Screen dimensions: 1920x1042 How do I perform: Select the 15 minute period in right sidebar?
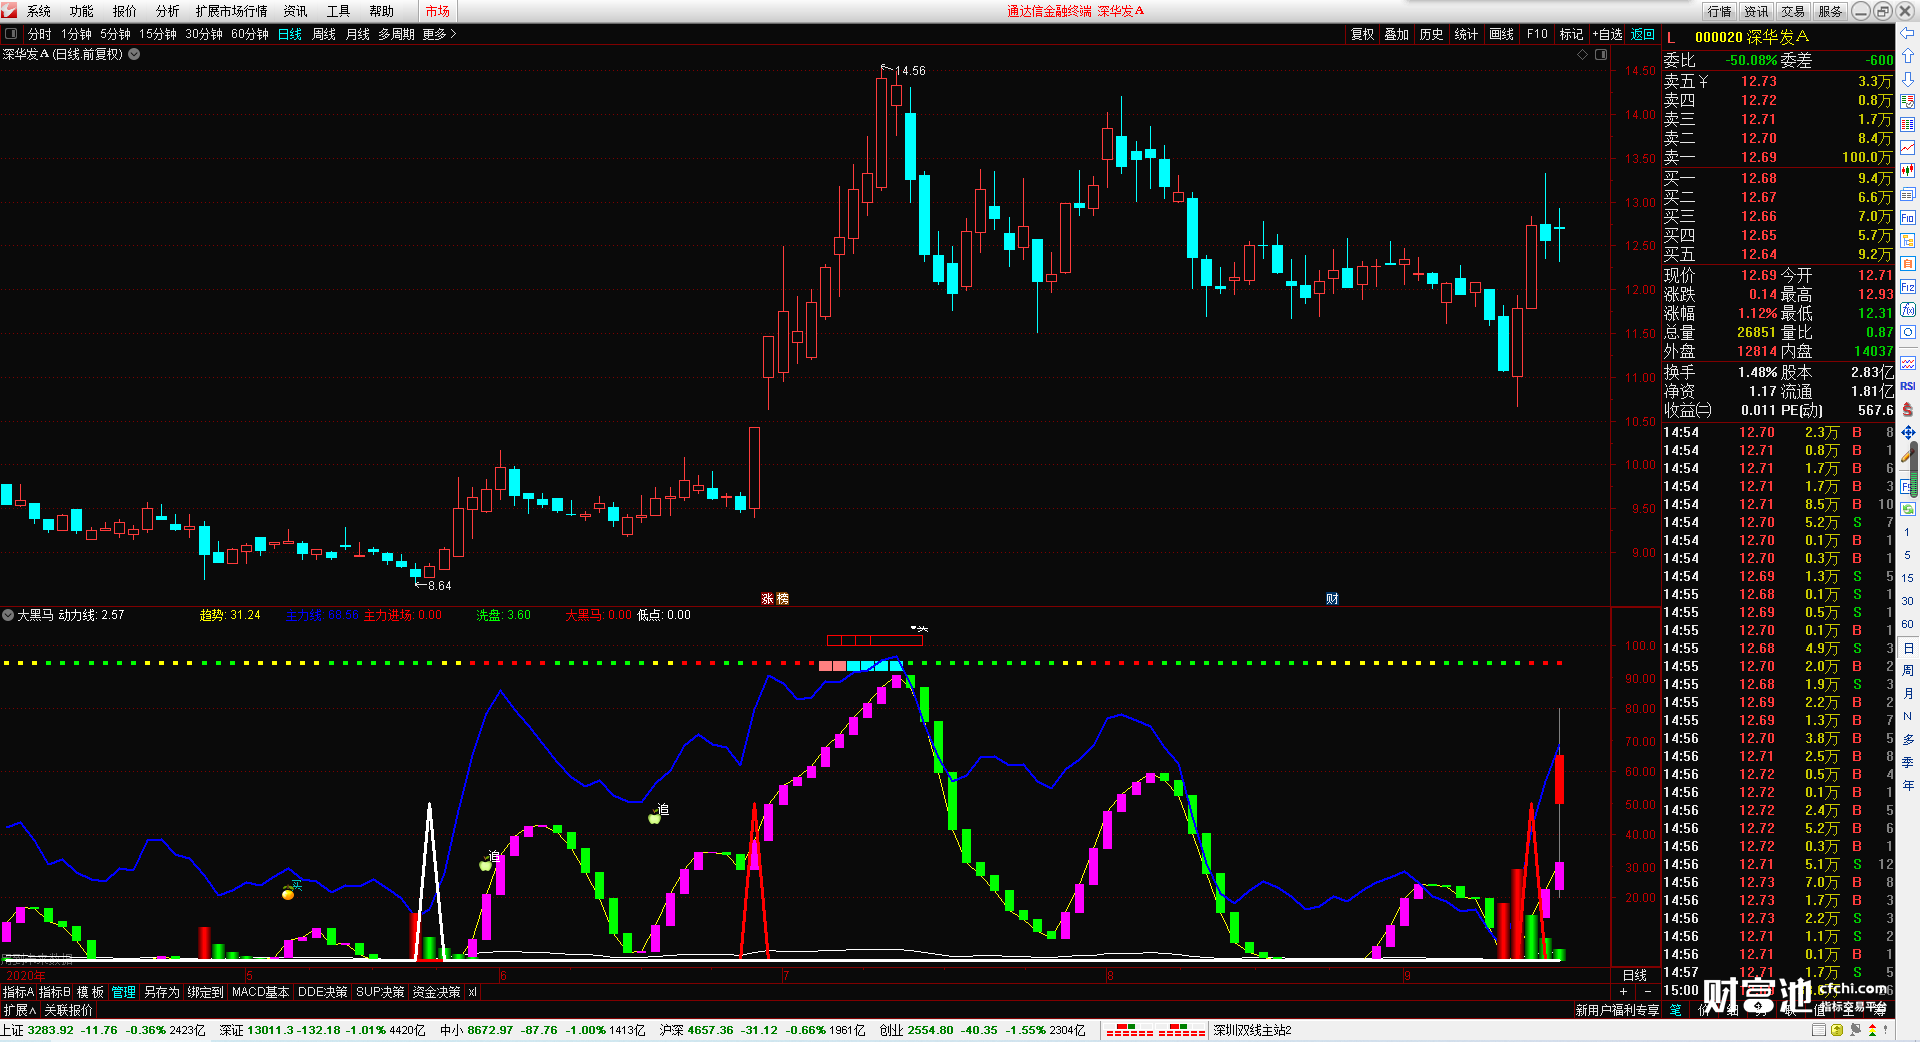point(1907,578)
